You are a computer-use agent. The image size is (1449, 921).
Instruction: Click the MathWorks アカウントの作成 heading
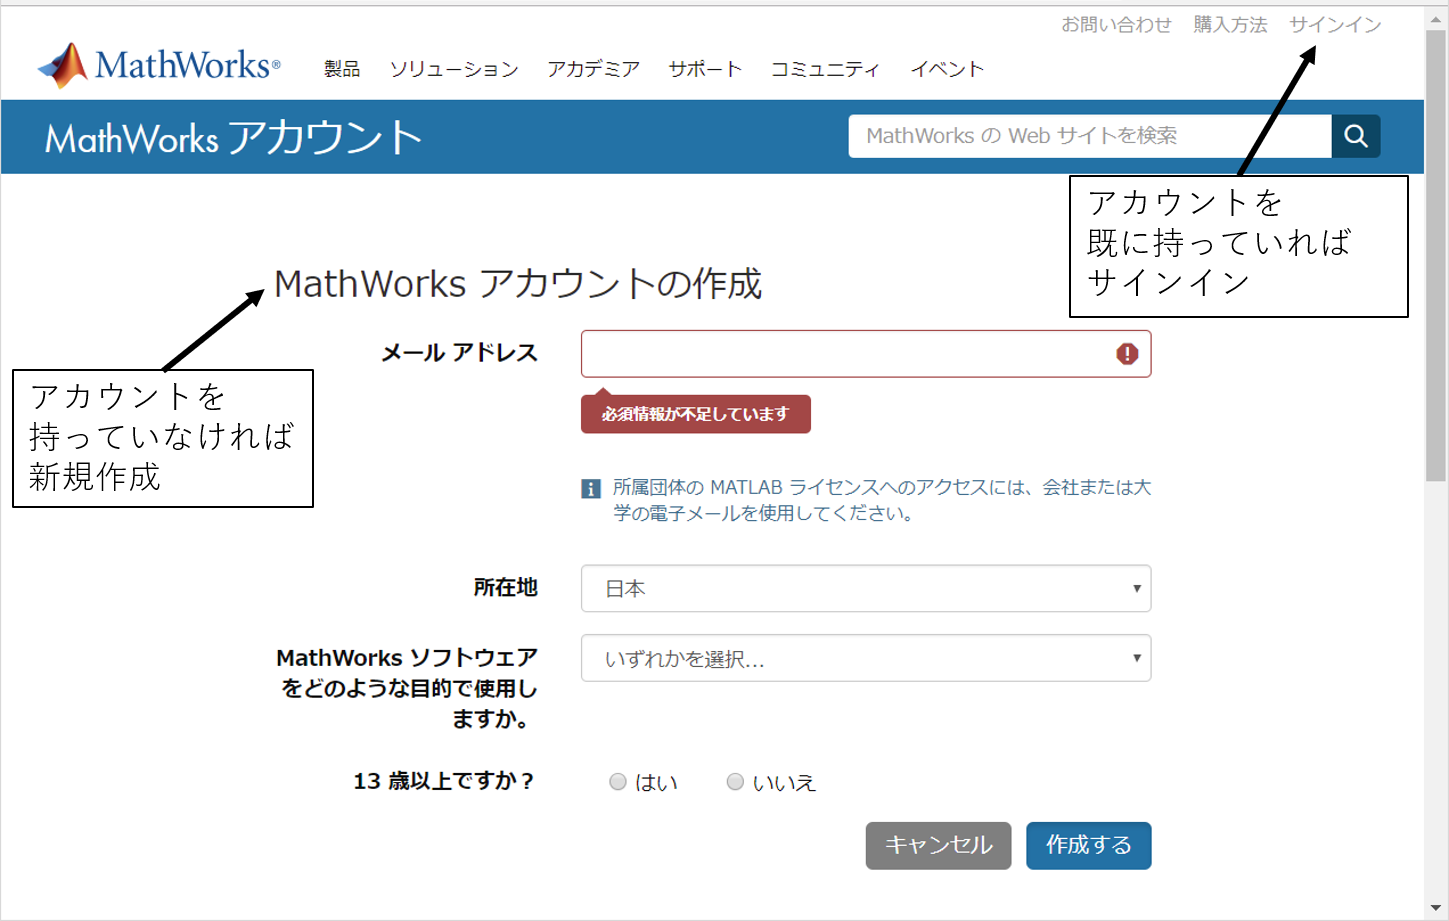coord(518,284)
